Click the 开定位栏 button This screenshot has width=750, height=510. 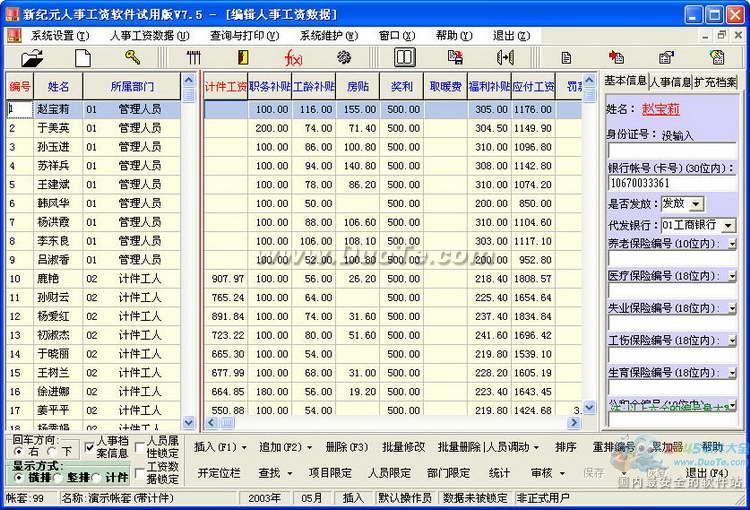(x=219, y=473)
